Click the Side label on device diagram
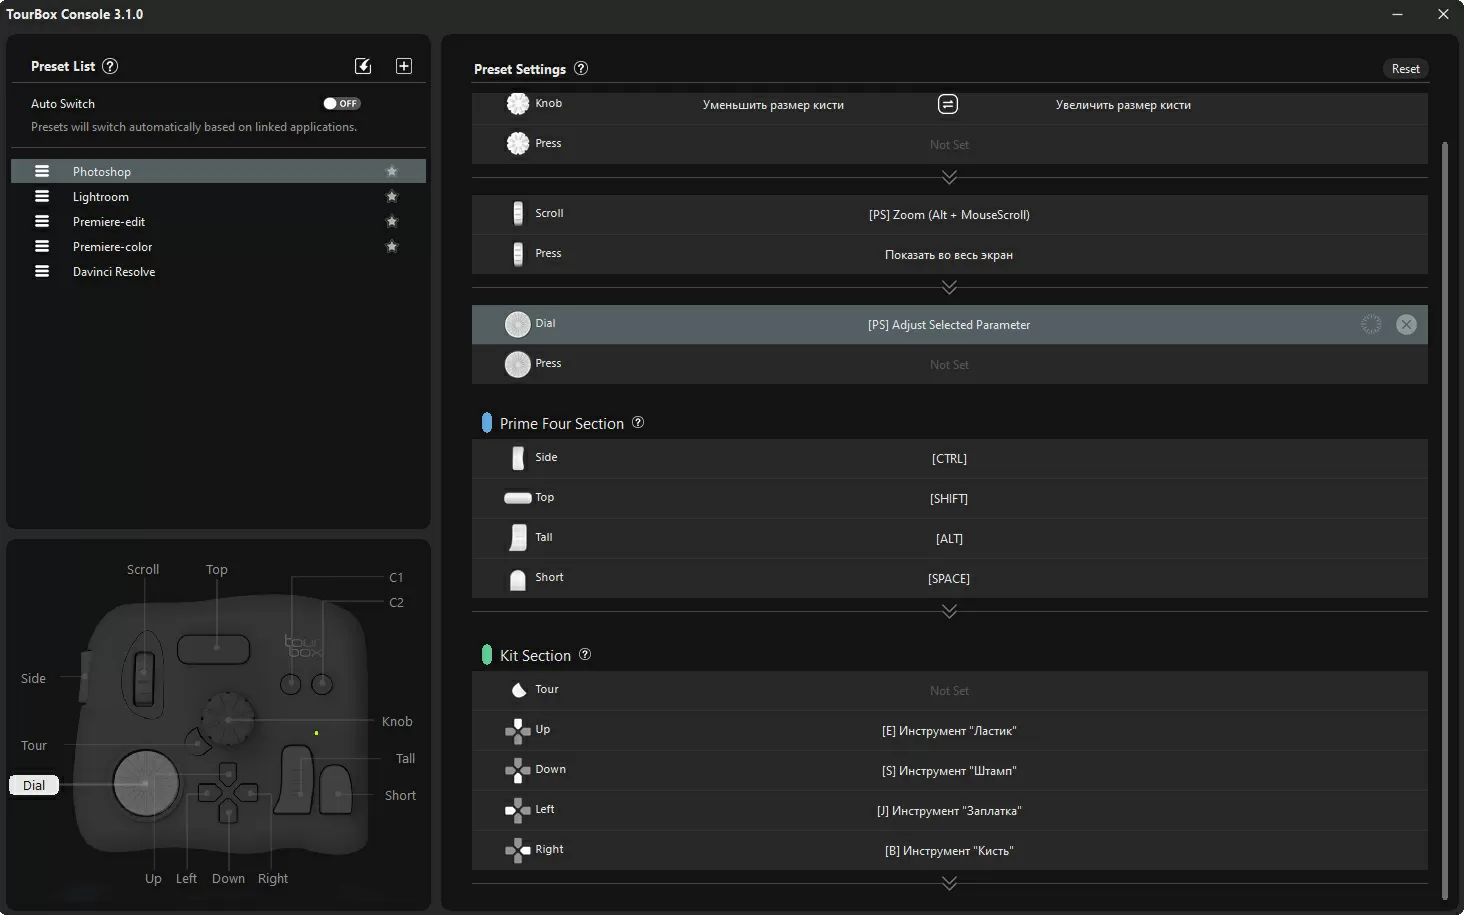 [33, 678]
